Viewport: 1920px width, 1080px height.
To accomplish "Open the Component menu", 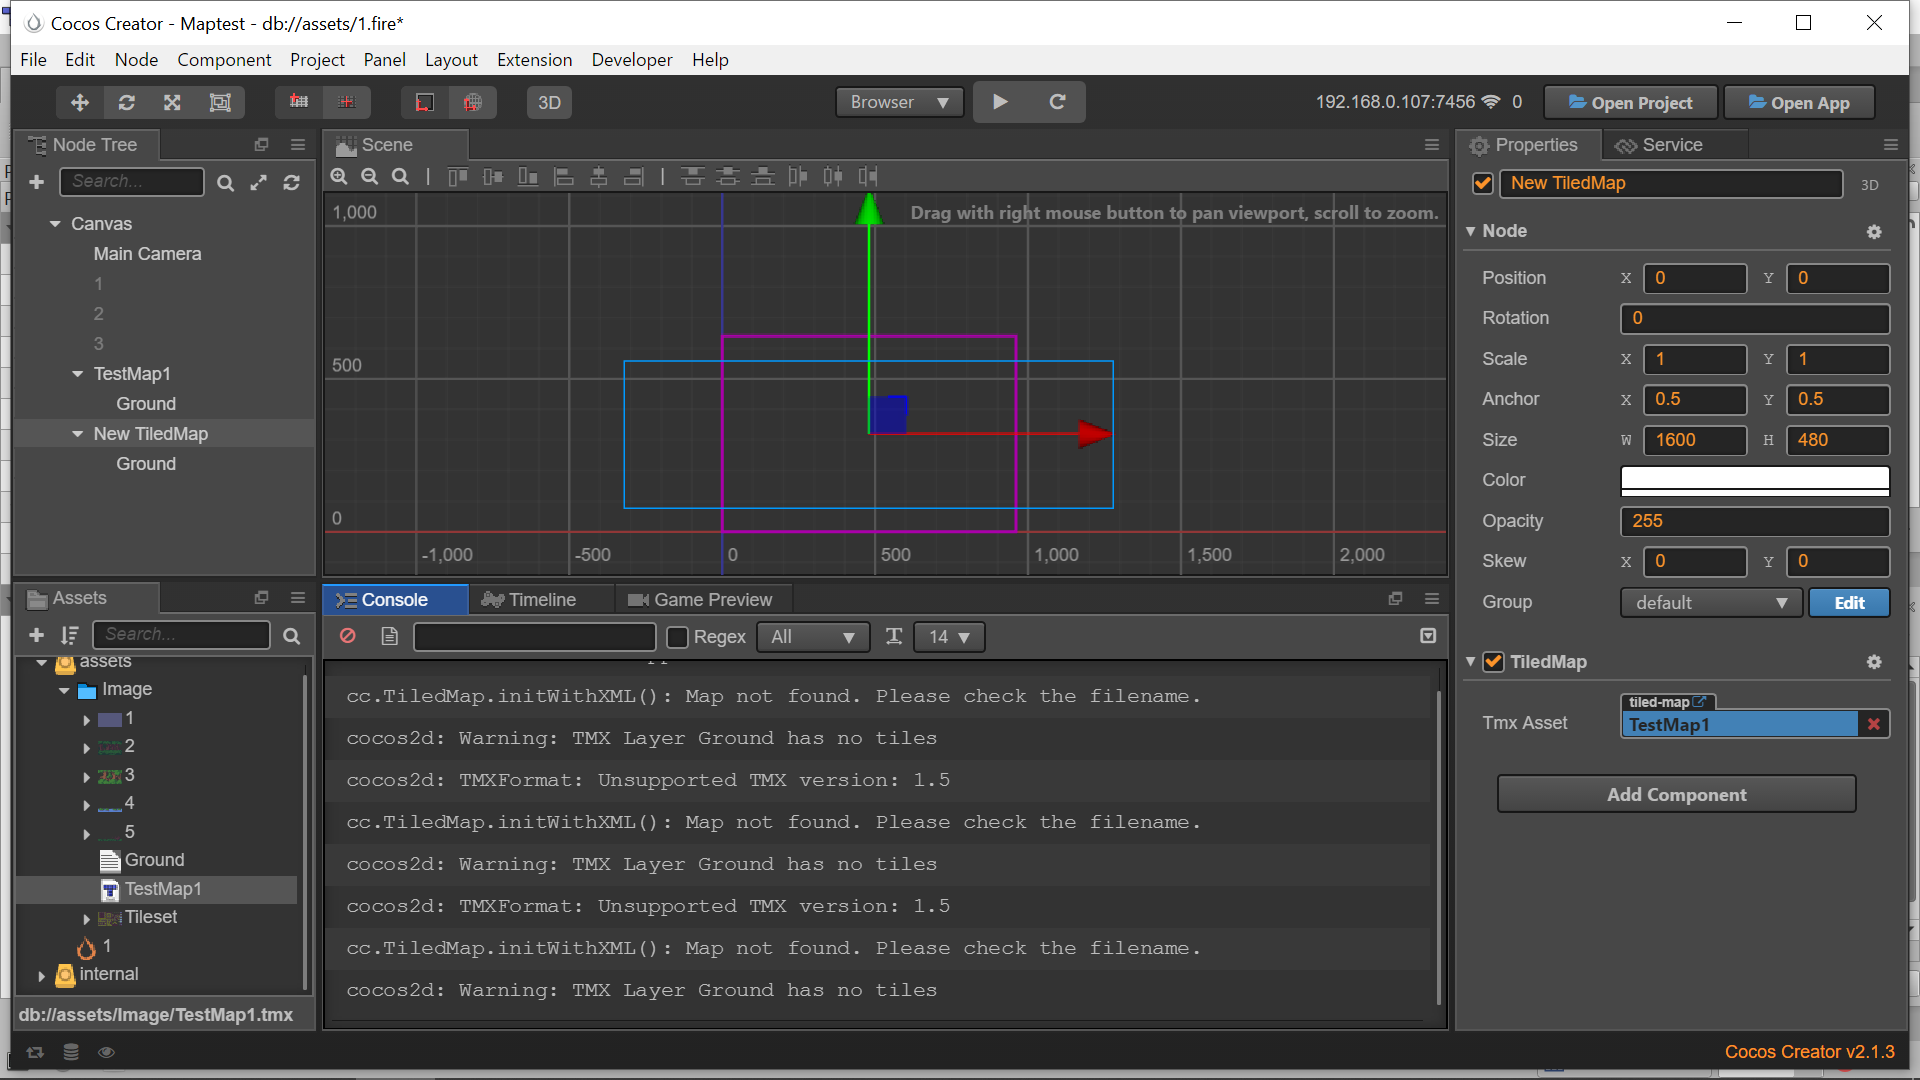I will [224, 60].
